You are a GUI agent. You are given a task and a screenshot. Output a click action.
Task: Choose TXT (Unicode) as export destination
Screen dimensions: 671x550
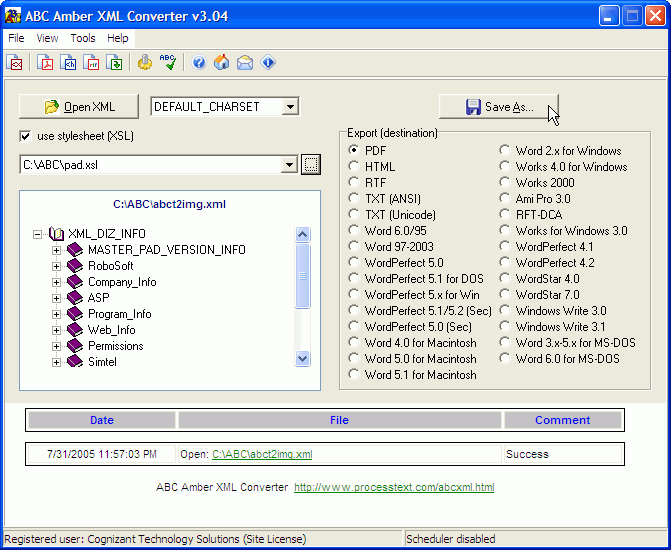point(353,214)
